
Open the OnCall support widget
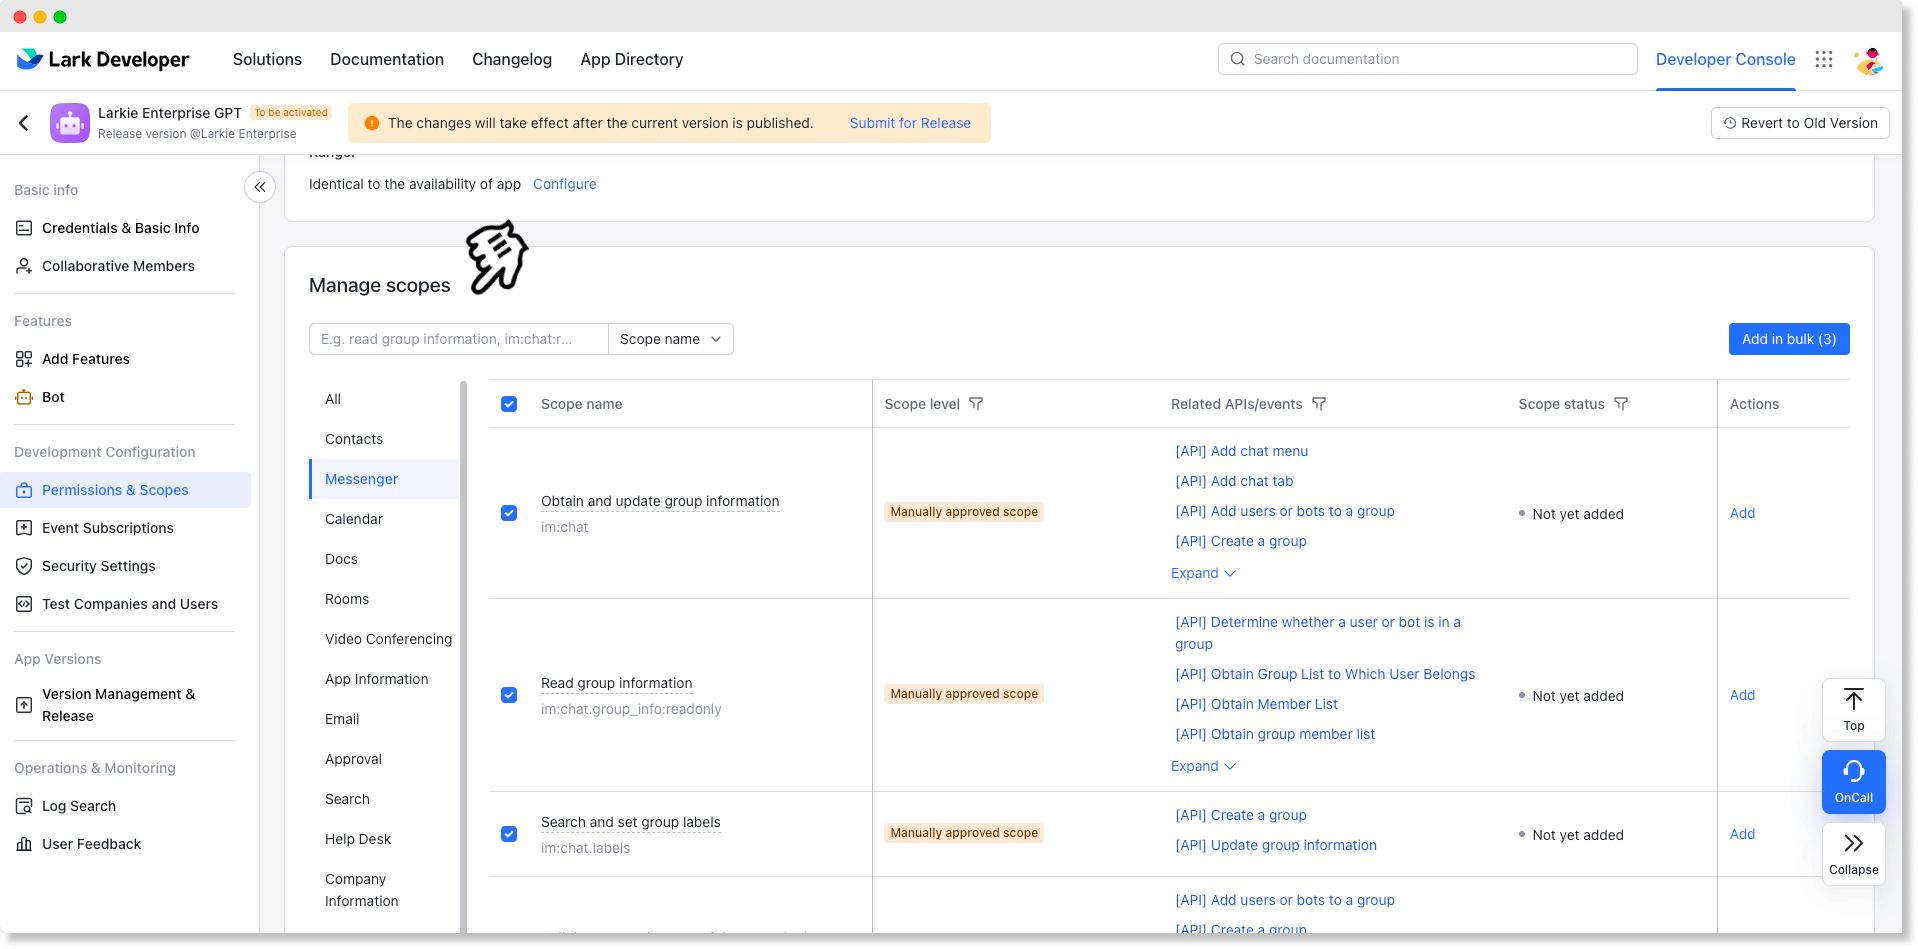click(1853, 781)
